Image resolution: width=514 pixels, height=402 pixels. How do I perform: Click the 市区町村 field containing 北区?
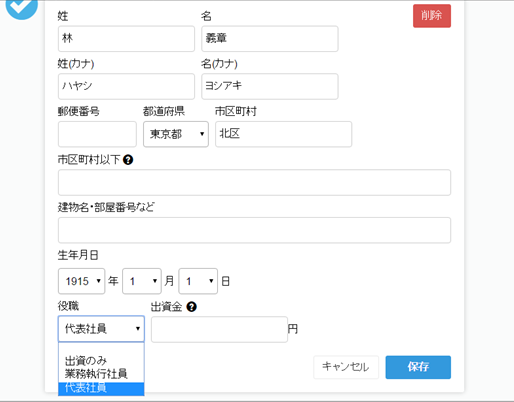click(284, 134)
